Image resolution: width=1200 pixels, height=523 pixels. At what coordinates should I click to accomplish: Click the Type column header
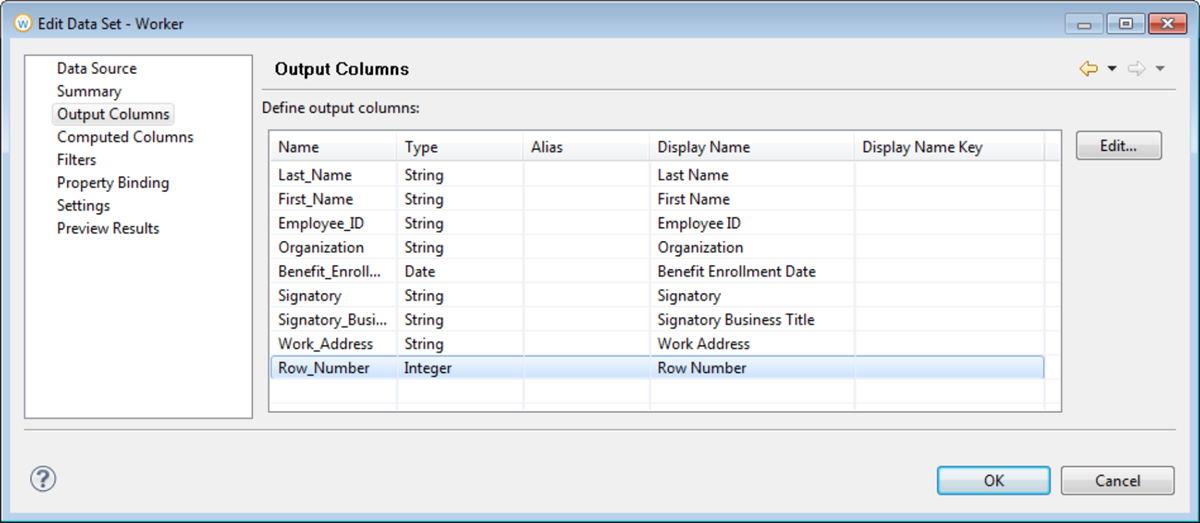pyautogui.click(x=460, y=147)
